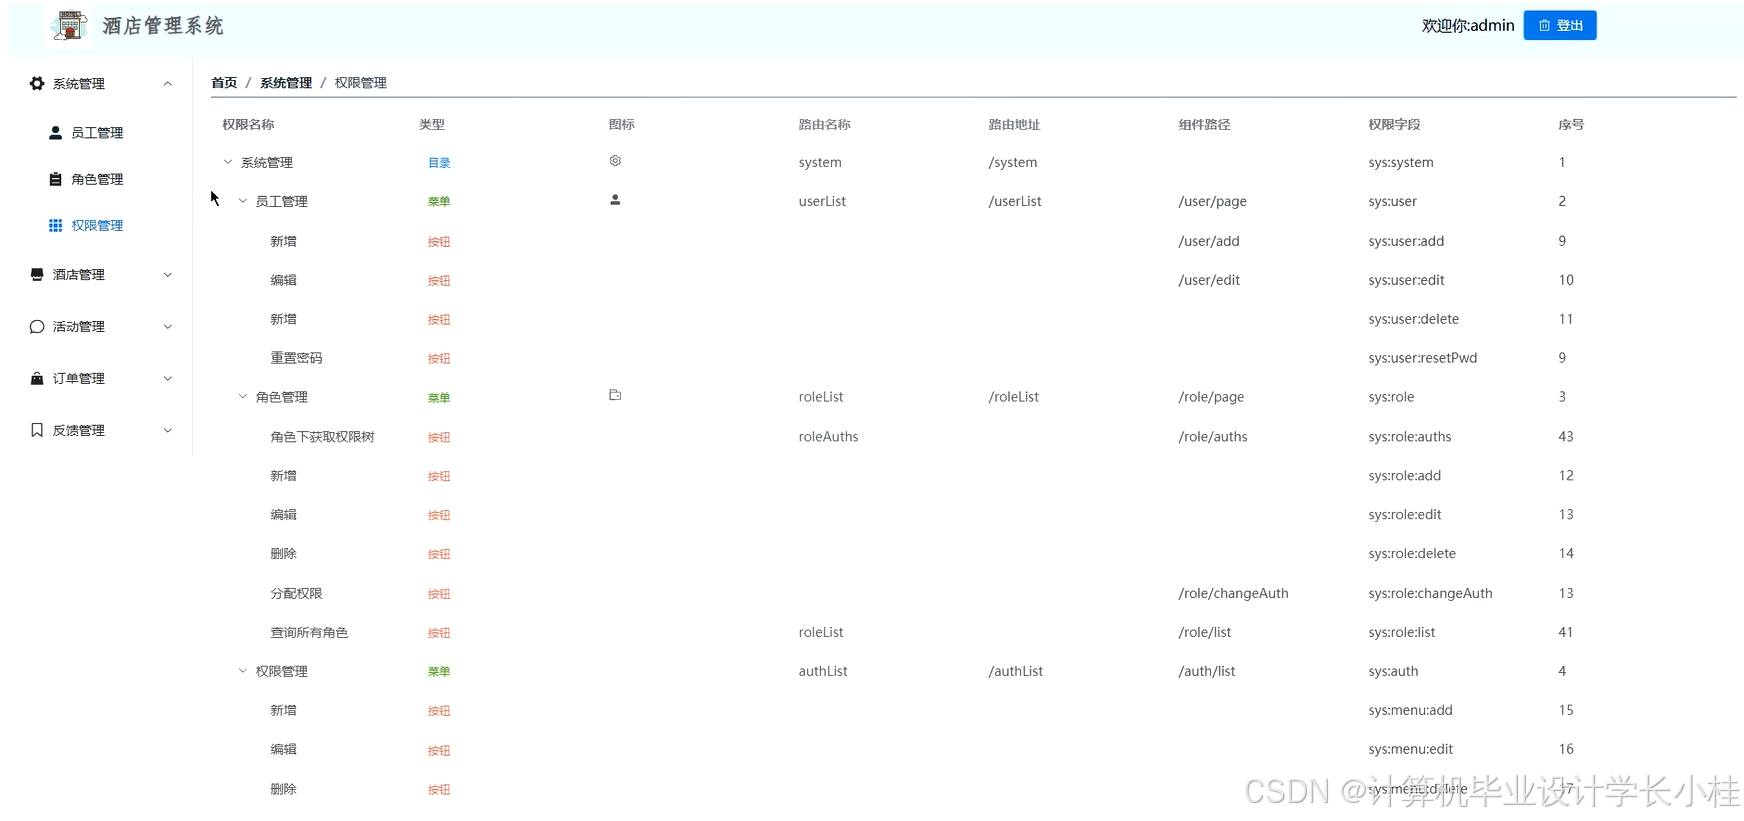The height and width of the screenshot is (821, 1744).
Task: Expand the 反馈管理 sidebar chevron
Action: 168,430
